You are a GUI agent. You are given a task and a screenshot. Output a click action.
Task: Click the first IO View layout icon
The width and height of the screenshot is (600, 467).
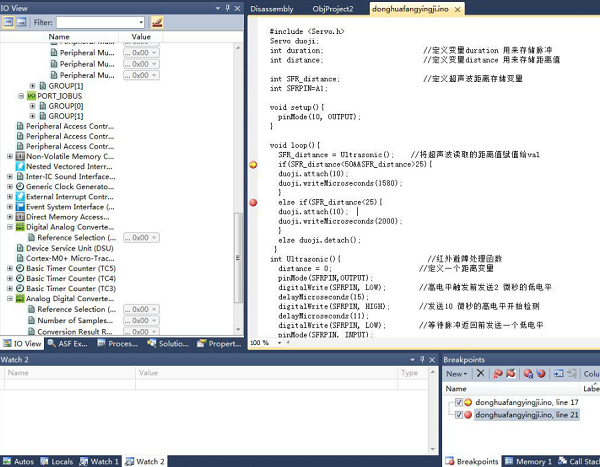(x=8, y=21)
